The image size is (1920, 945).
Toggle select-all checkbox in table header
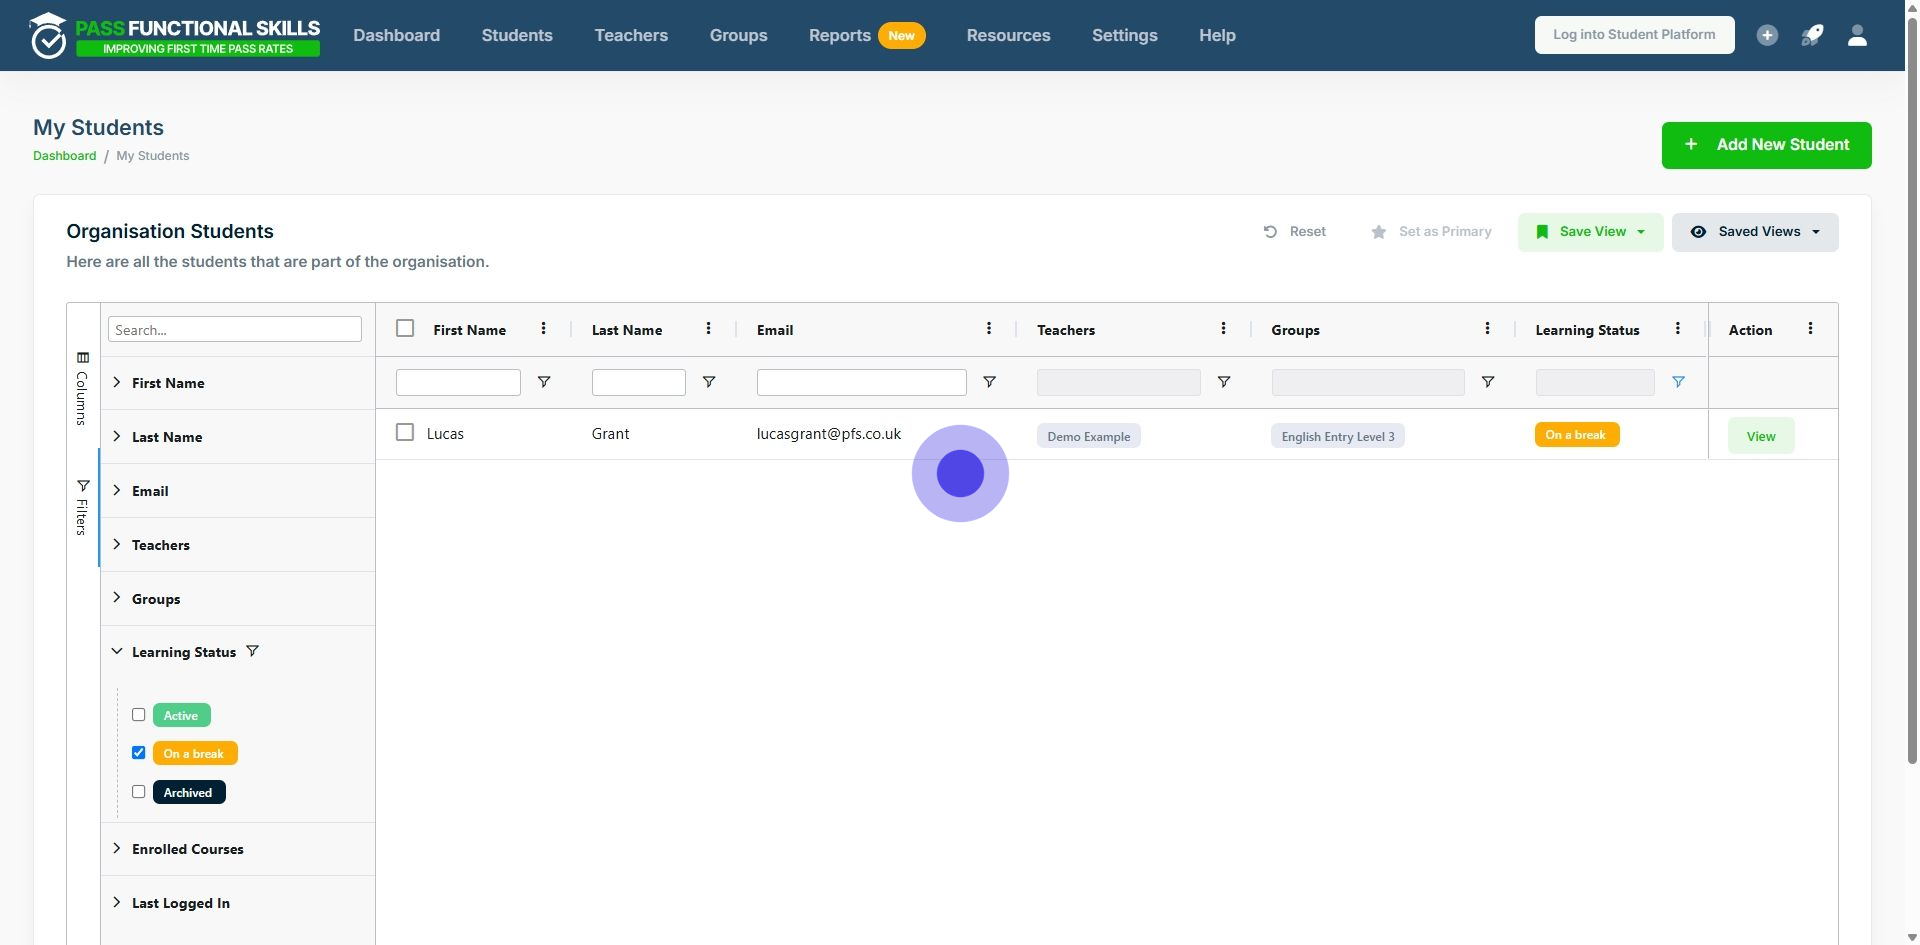[405, 328]
